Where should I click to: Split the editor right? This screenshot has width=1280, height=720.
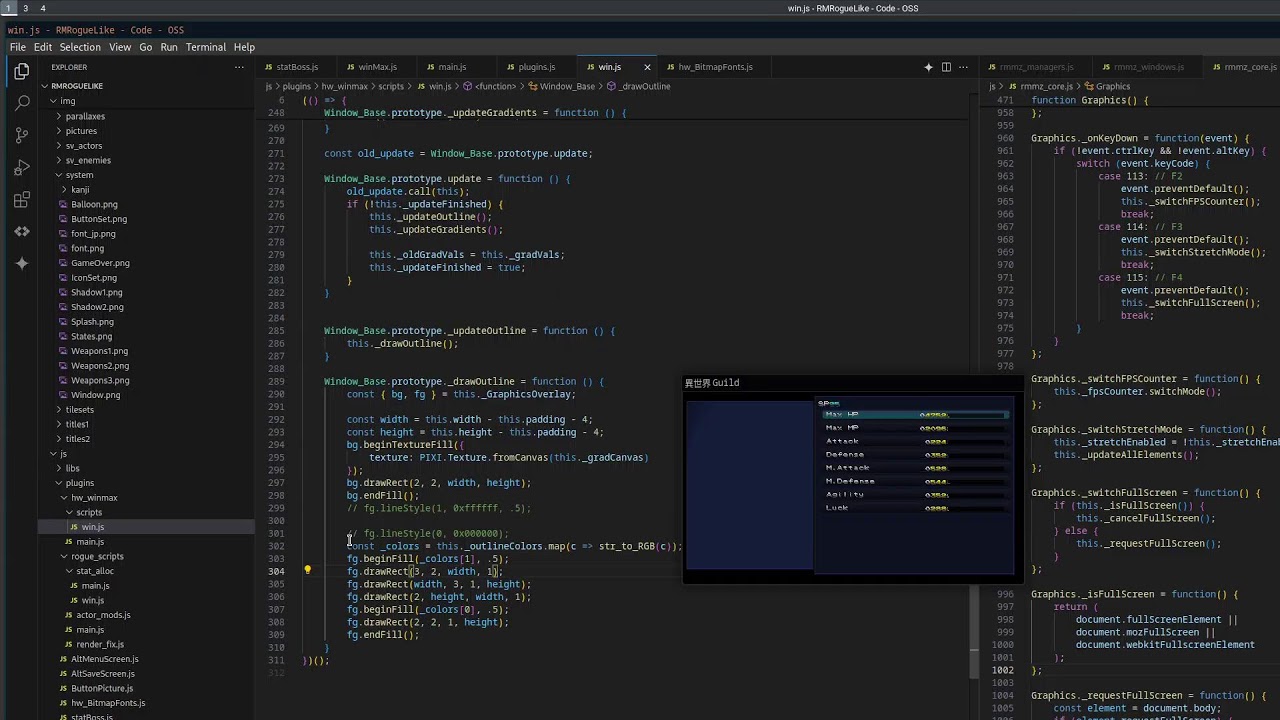point(946,67)
